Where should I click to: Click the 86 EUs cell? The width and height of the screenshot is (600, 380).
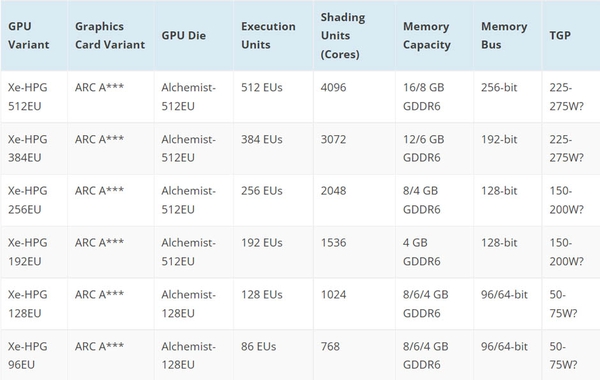tap(258, 347)
